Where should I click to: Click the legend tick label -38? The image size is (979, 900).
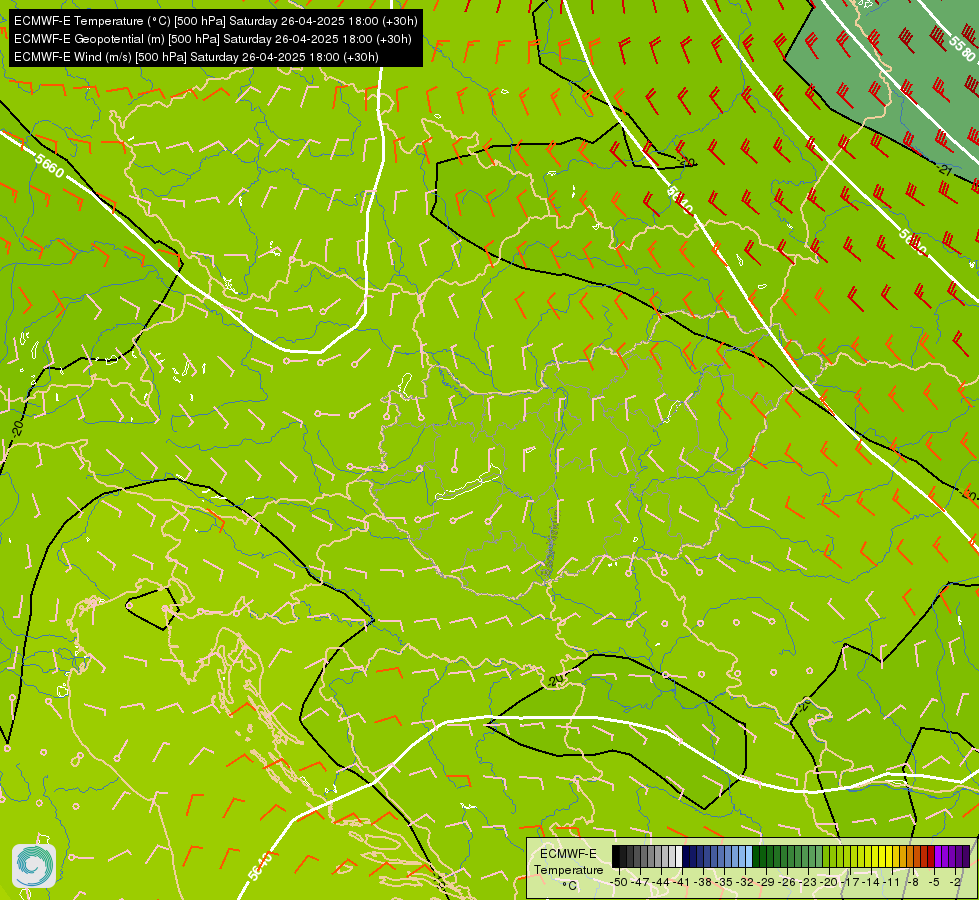703,883
